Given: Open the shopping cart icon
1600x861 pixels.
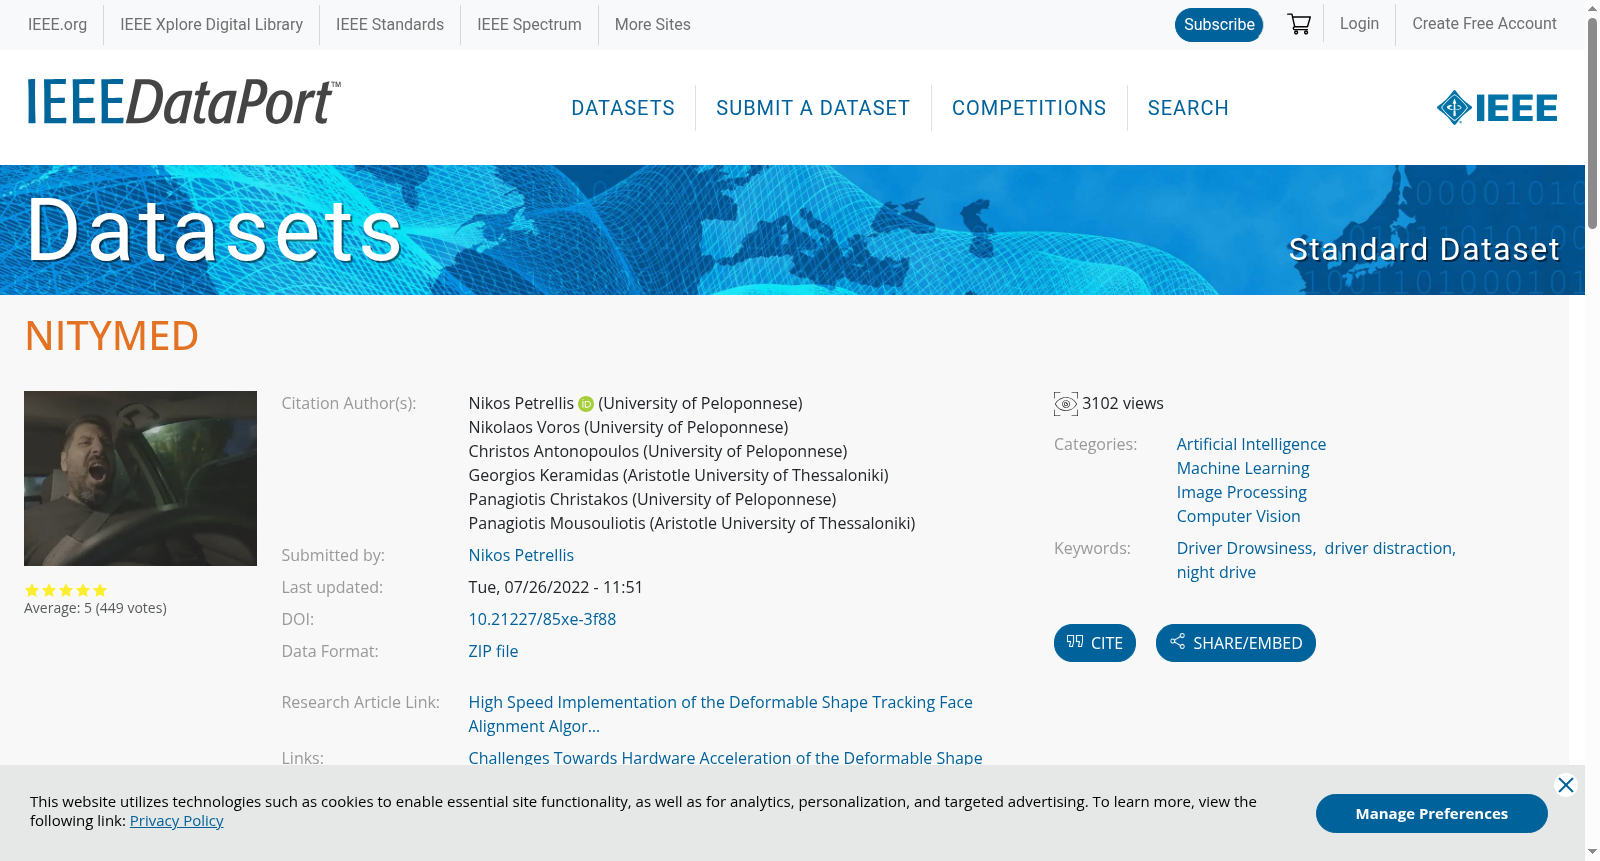Looking at the screenshot, I should (x=1299, y=24).
